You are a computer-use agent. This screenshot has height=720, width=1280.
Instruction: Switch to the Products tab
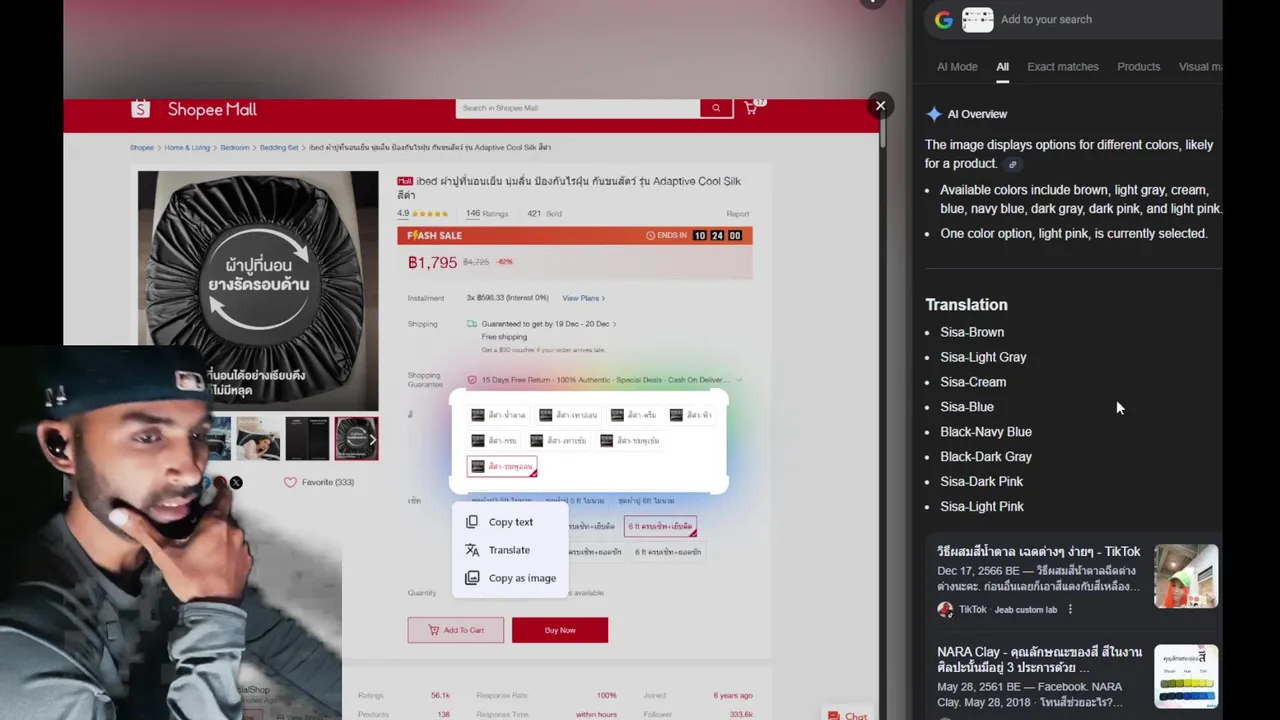point(1138,67)
